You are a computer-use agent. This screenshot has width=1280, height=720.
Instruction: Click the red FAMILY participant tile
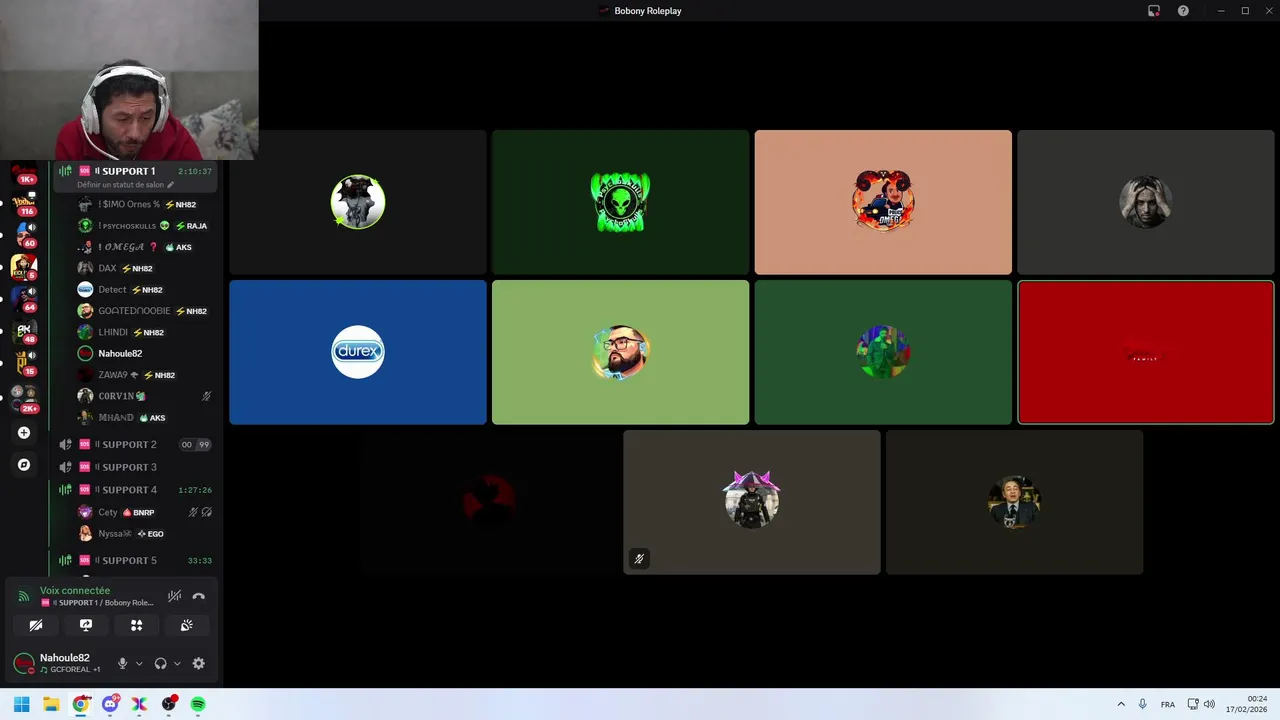[x=1146, y=352]
